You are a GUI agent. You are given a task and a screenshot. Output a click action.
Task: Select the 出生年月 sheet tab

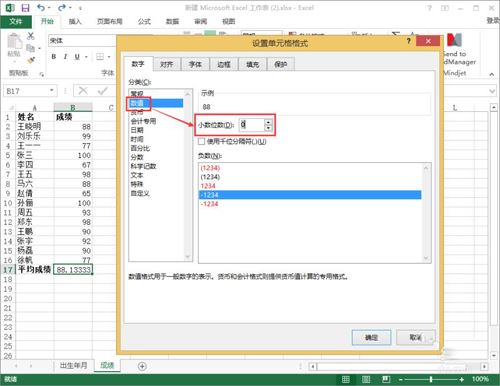74,365
